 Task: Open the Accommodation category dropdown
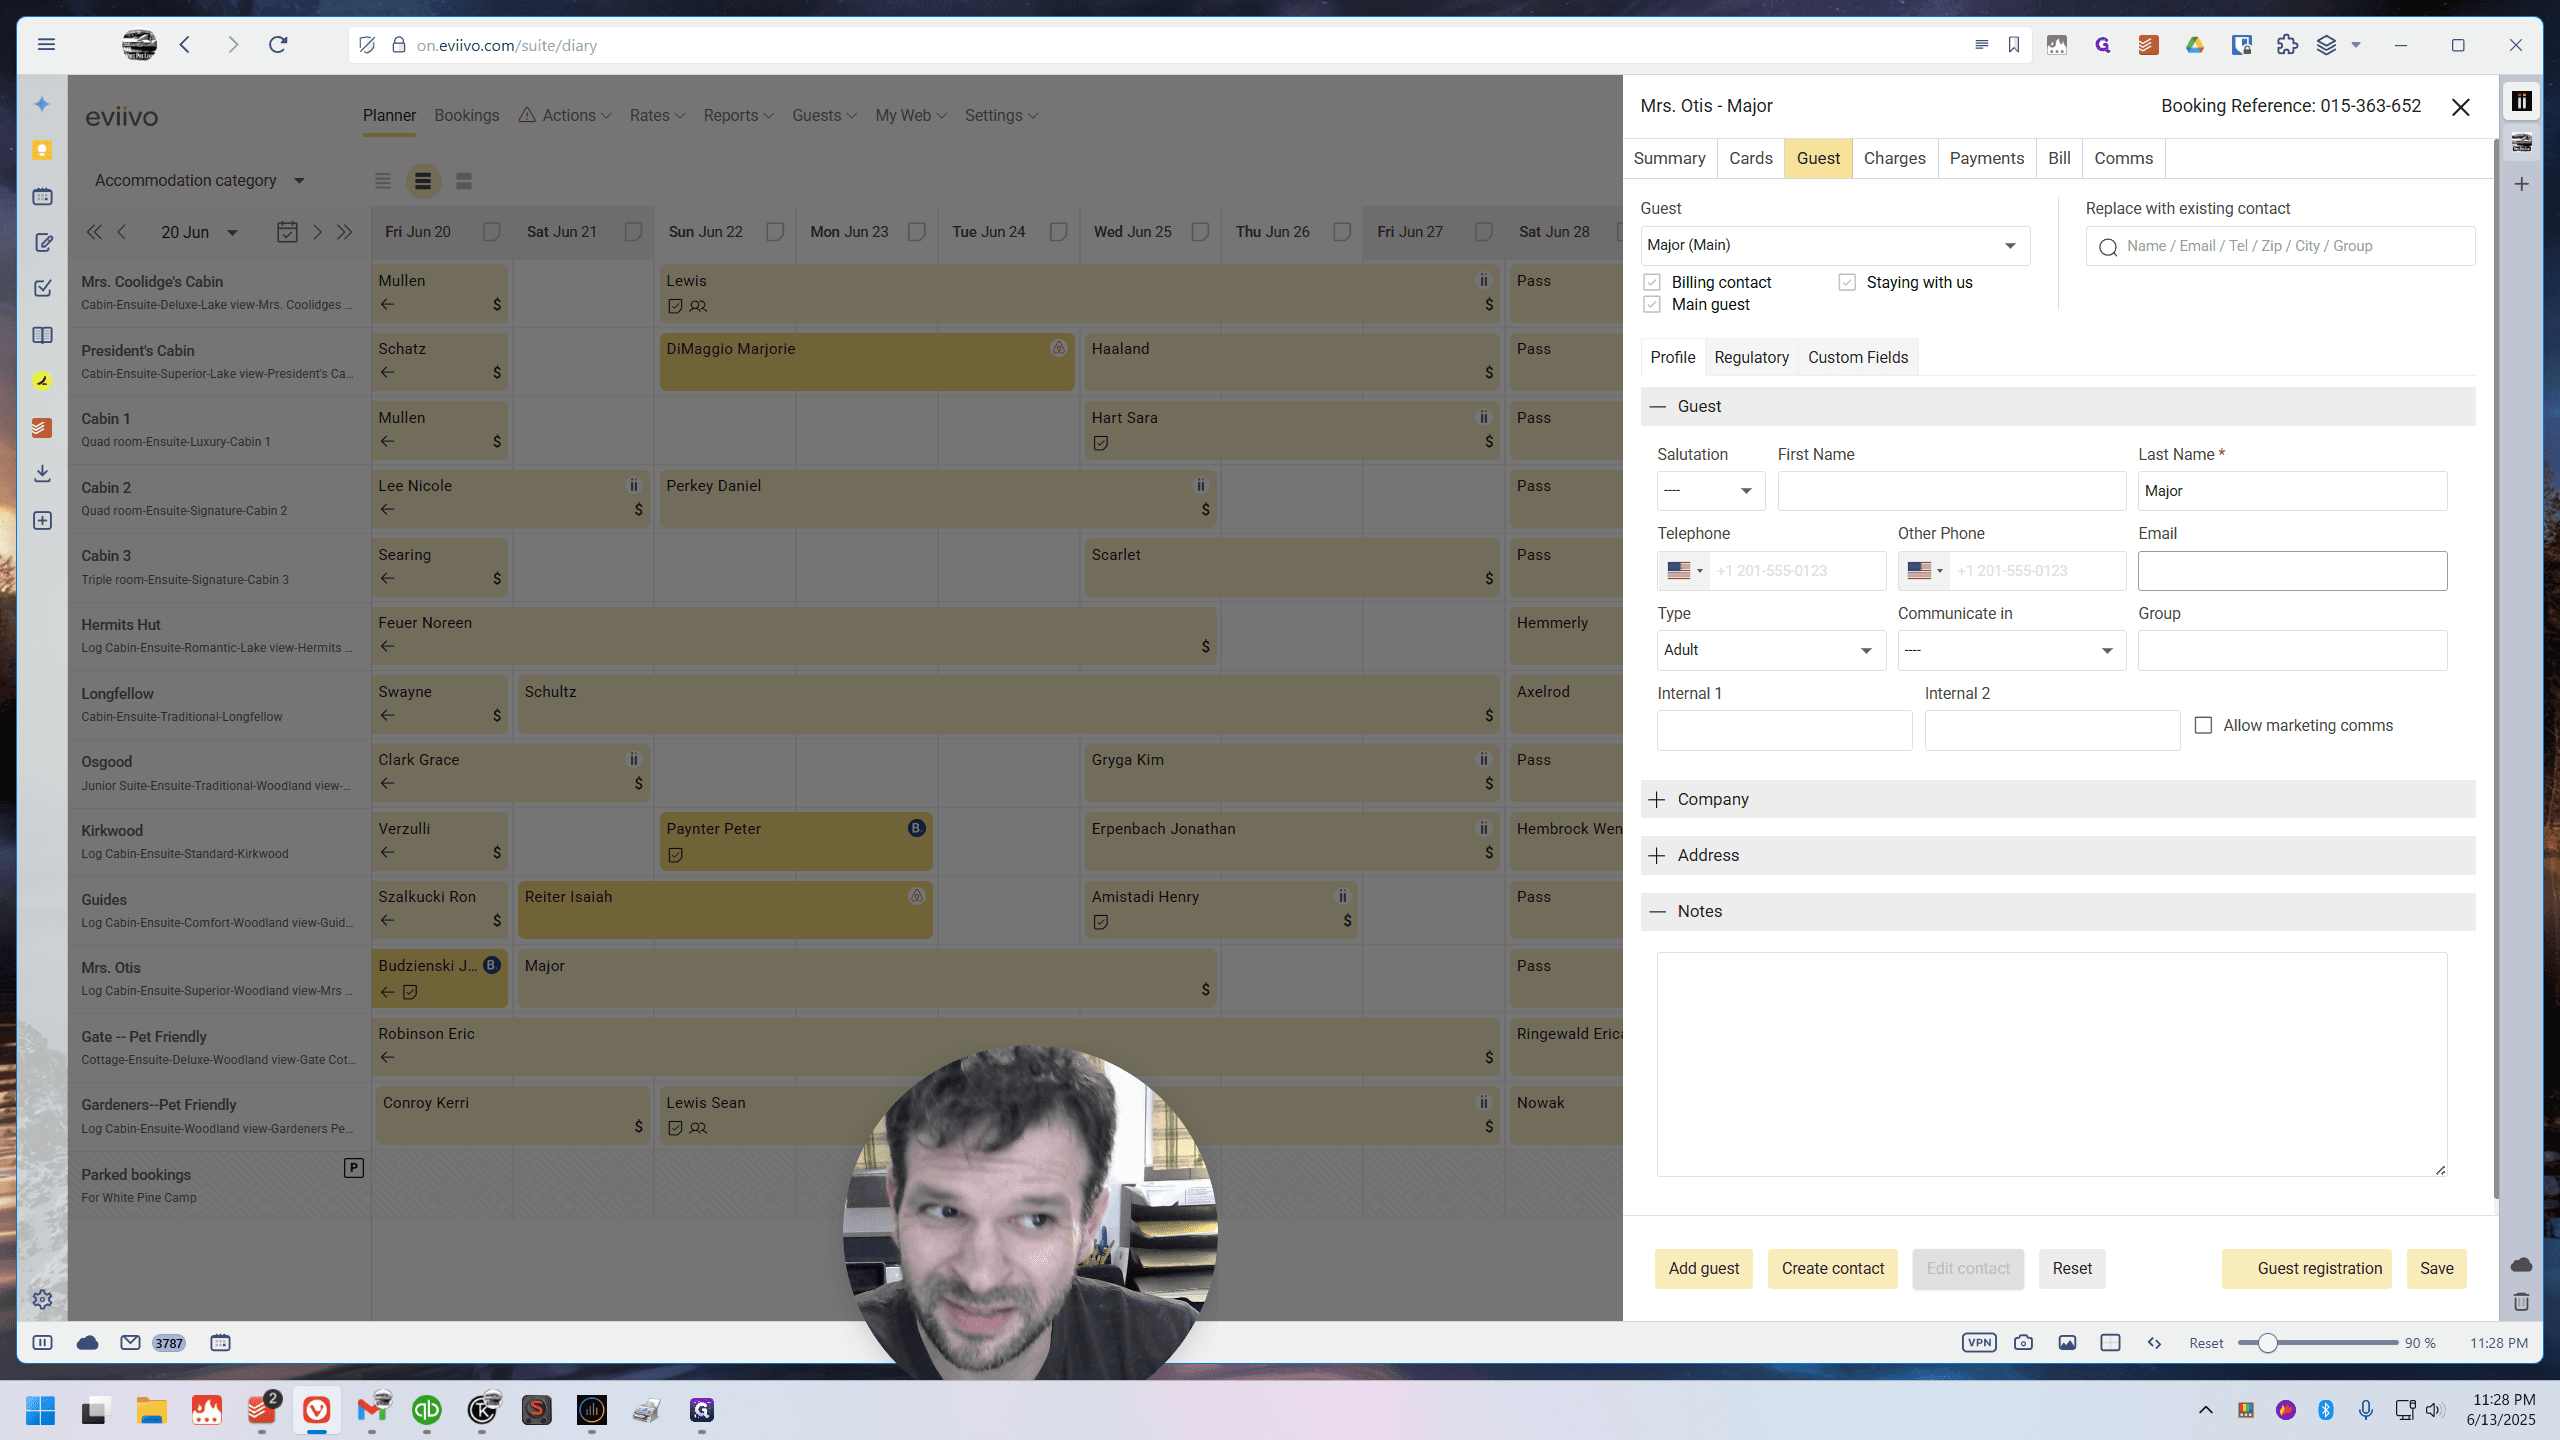point(199,180)
